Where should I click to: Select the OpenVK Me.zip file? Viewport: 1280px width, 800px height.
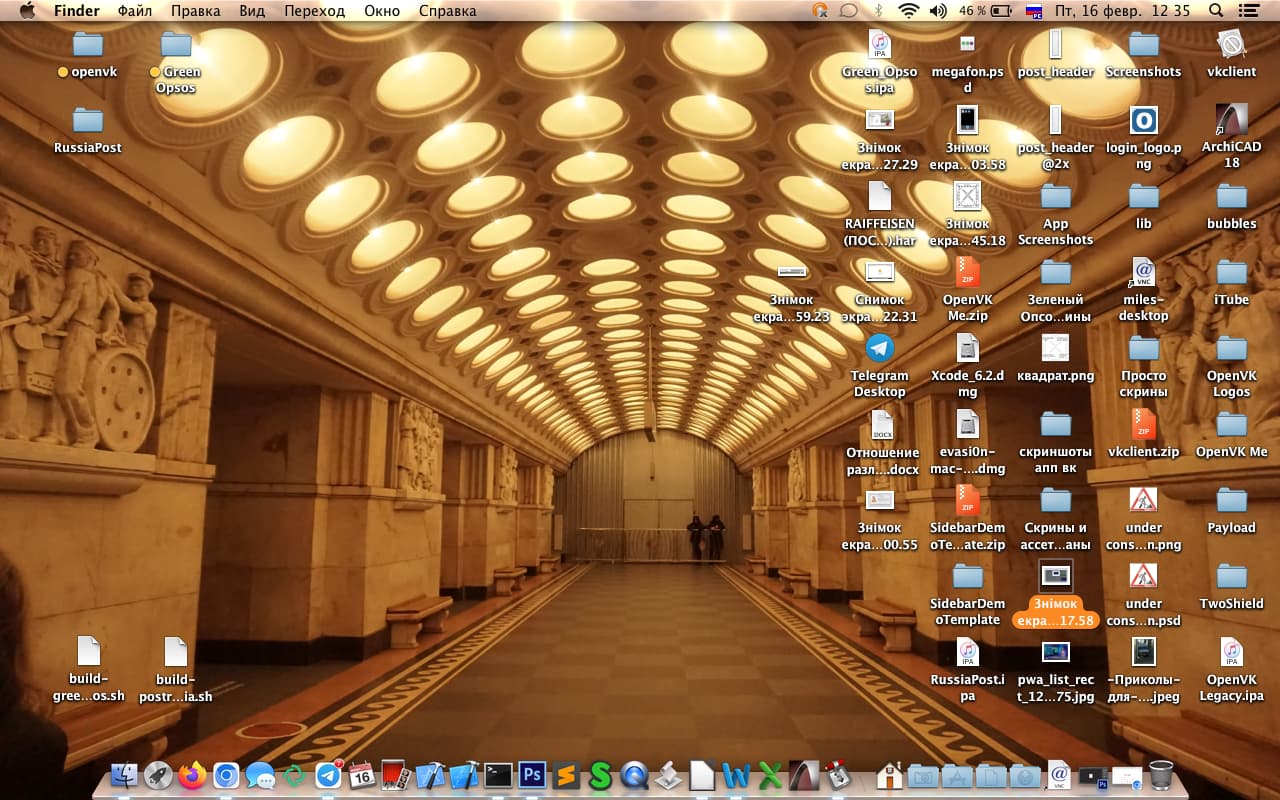[967, 272]
